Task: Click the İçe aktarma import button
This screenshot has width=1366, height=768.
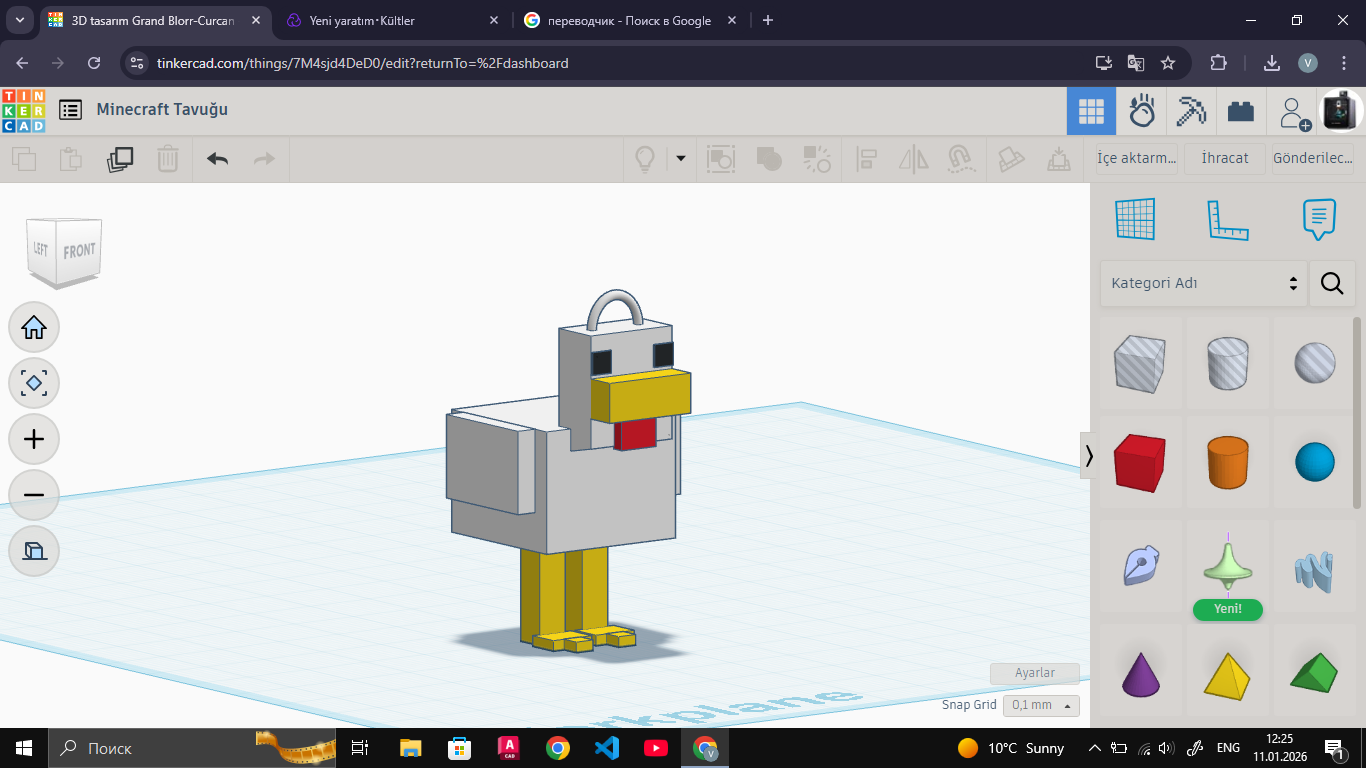Action: 1137,158
